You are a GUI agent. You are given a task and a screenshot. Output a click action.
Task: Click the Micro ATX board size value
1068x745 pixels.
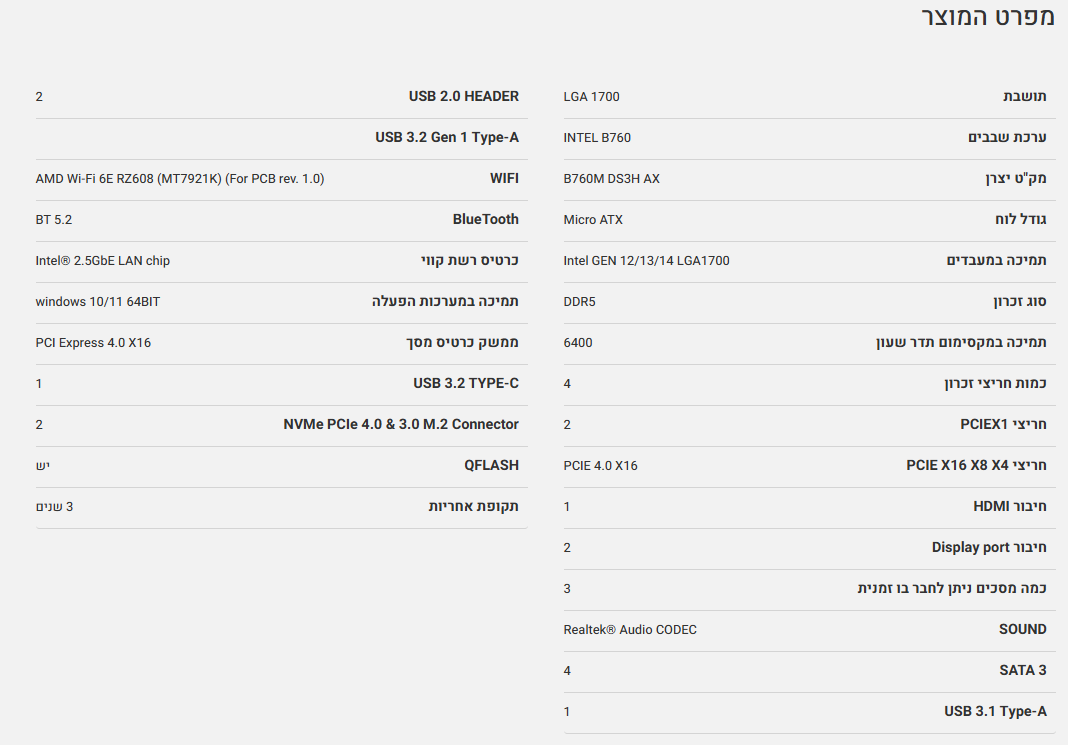point(593,220)
